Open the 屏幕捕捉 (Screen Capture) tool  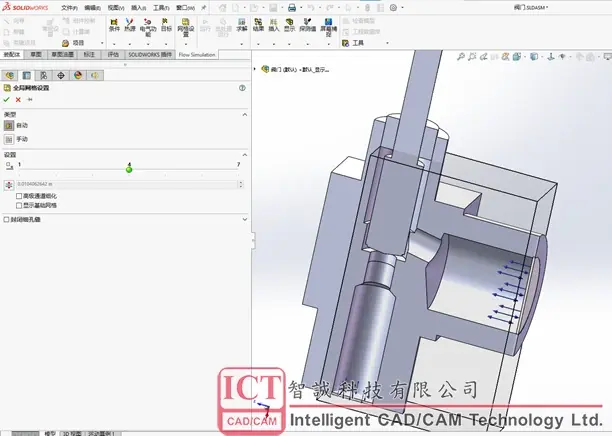pos(329,27)
